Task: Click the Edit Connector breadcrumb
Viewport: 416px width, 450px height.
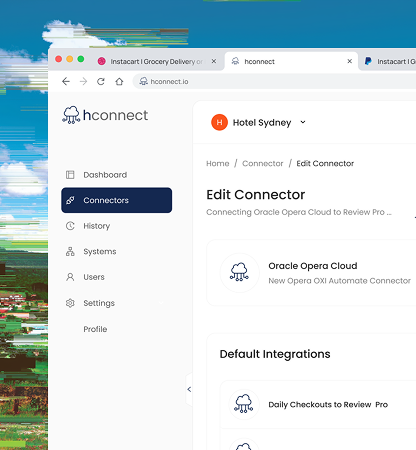Action: (325, 163)
